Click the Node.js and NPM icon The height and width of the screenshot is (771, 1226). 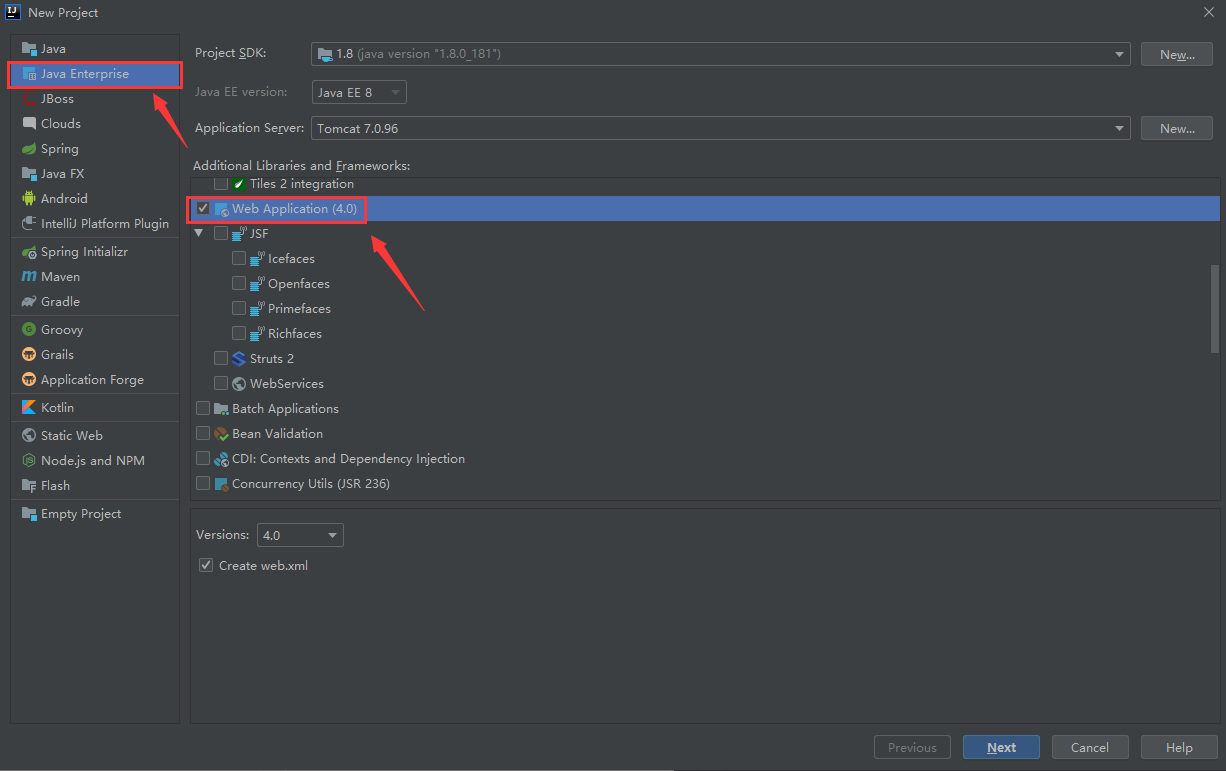click(x=29, y=461)
